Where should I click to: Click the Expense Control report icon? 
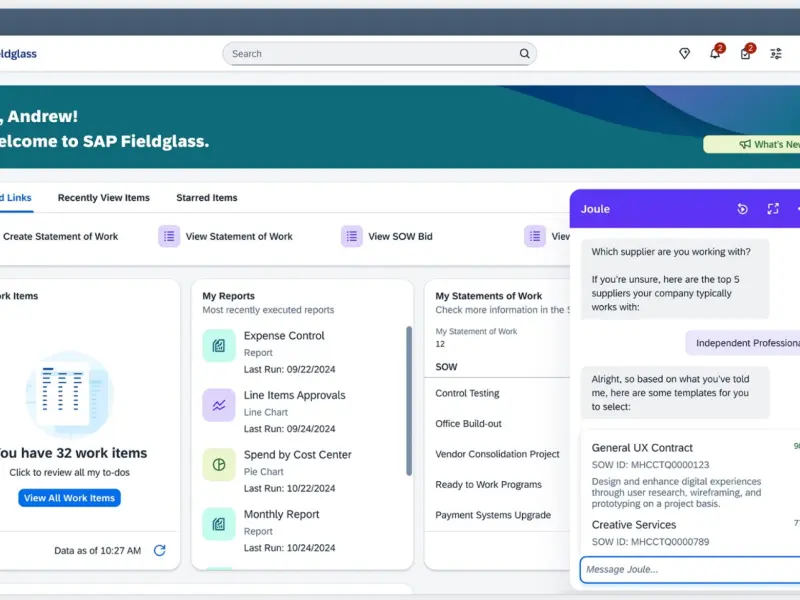click(218, 345)
